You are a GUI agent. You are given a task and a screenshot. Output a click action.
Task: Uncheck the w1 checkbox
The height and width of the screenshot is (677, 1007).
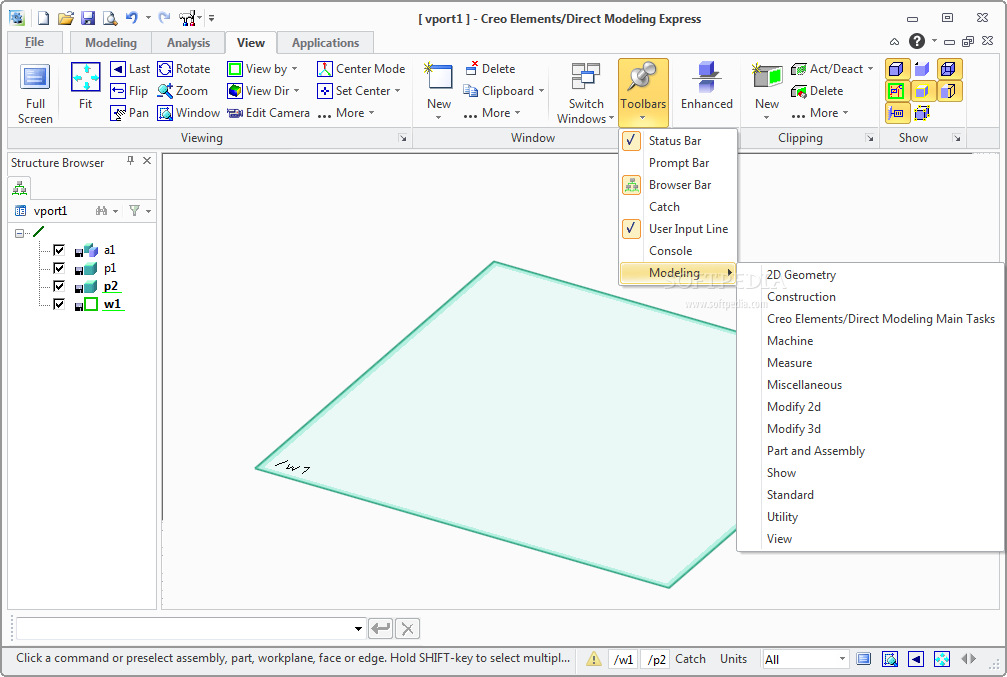(59, 304)
